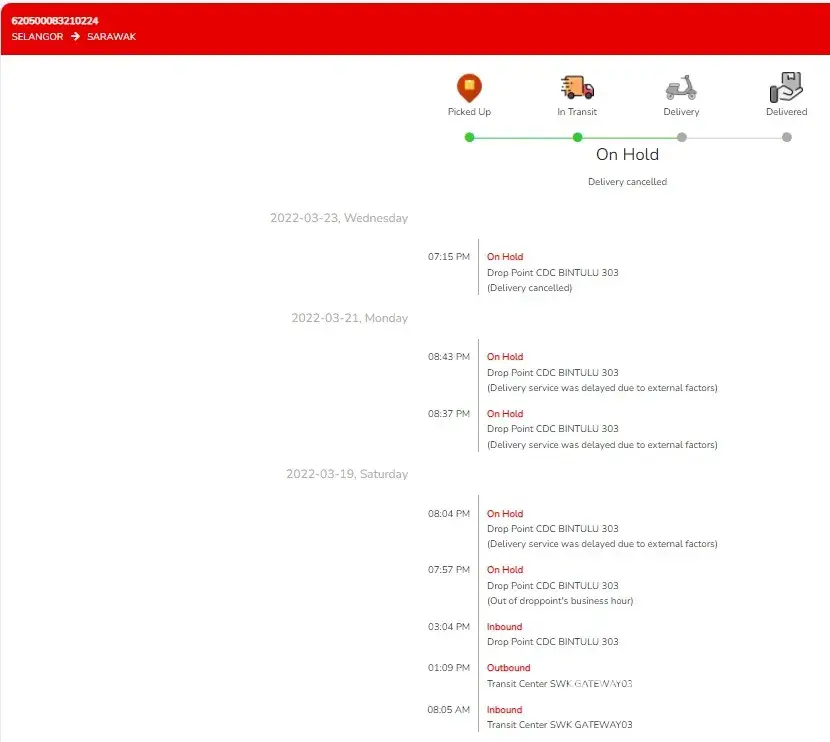The width and height of the screenshot is (830, 742).
Task: Click the In Transit truck icon
Action: pyautogui.click(x=577, y=88)
